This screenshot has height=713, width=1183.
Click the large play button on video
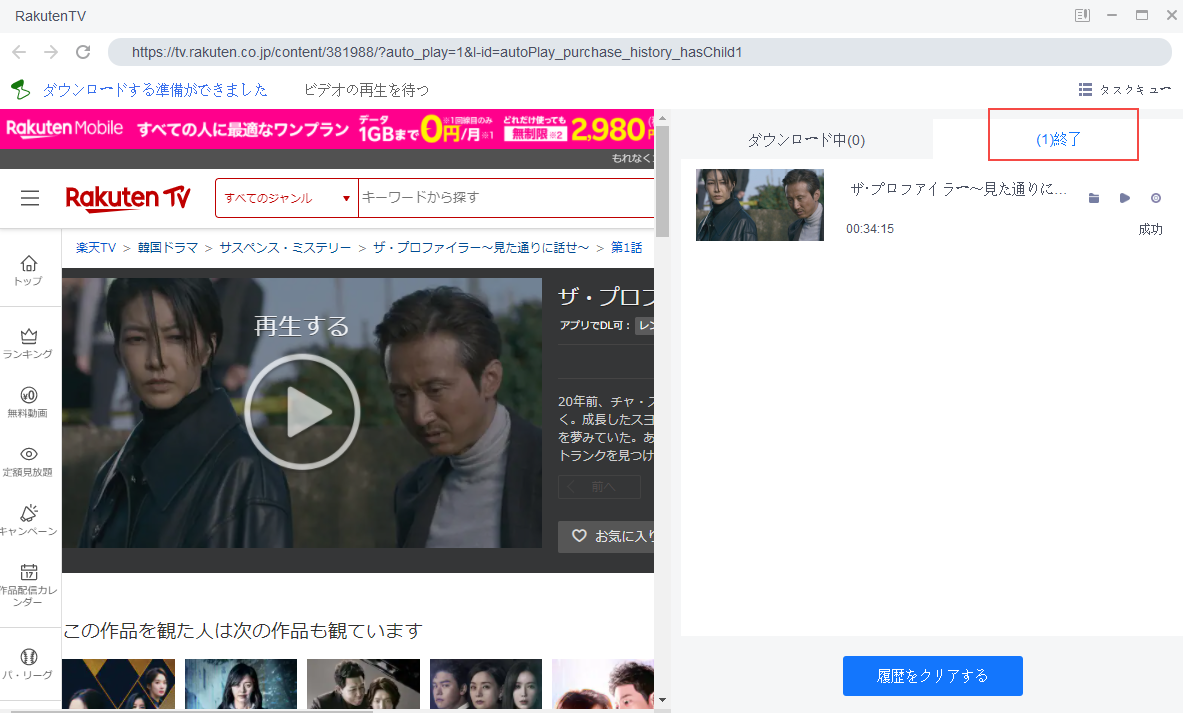pos(302,412)
